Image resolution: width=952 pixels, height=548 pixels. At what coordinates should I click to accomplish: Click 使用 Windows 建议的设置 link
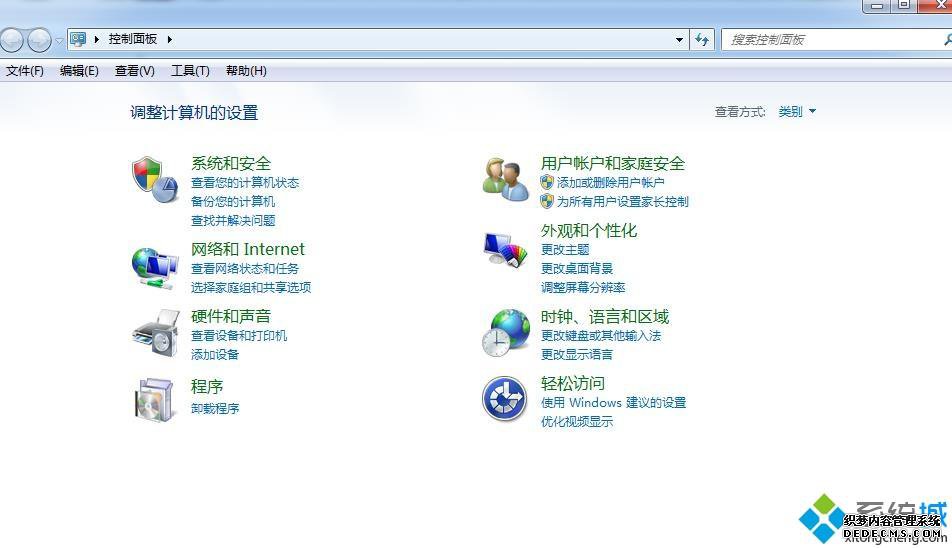click(x=613, y=402)
